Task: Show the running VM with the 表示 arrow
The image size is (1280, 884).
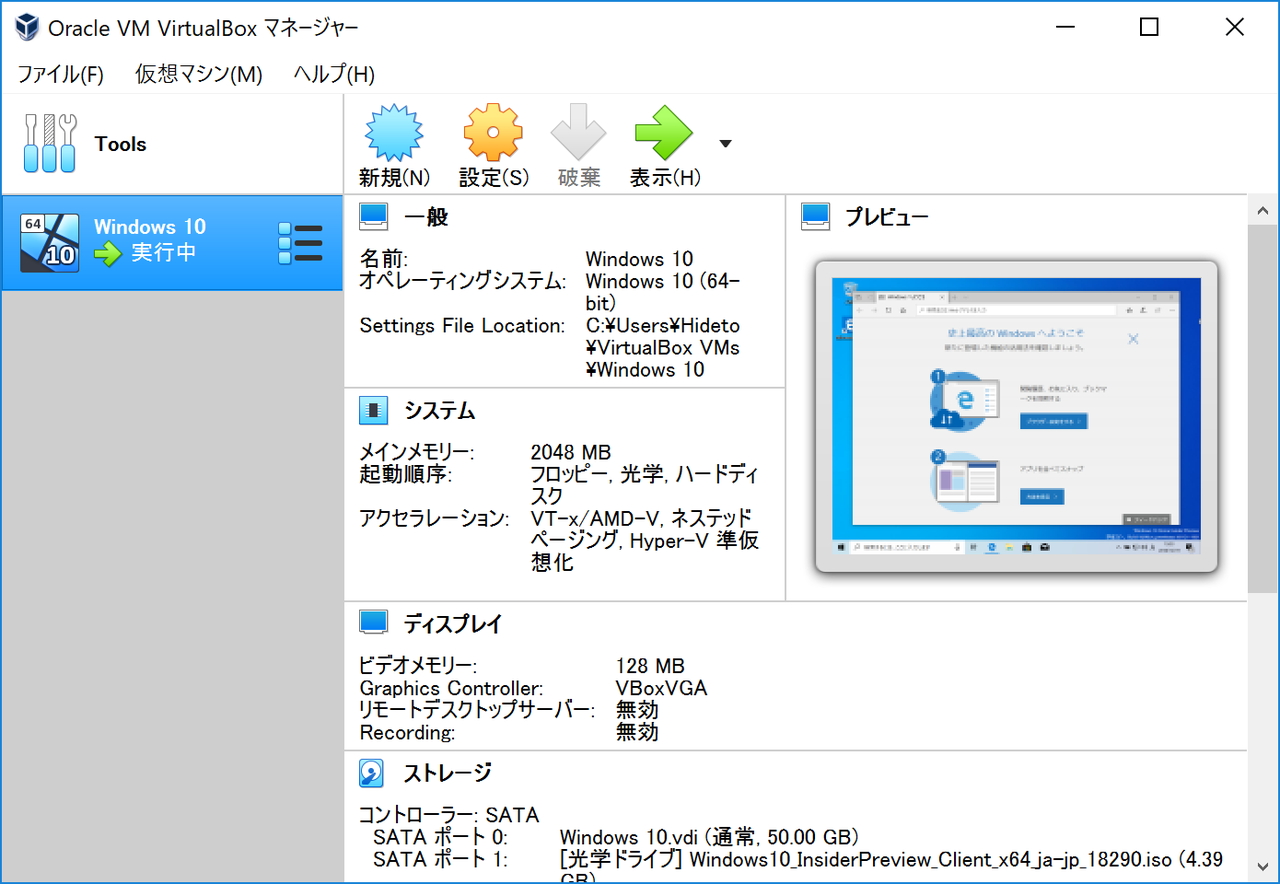Action: click(x=663, y=131)
